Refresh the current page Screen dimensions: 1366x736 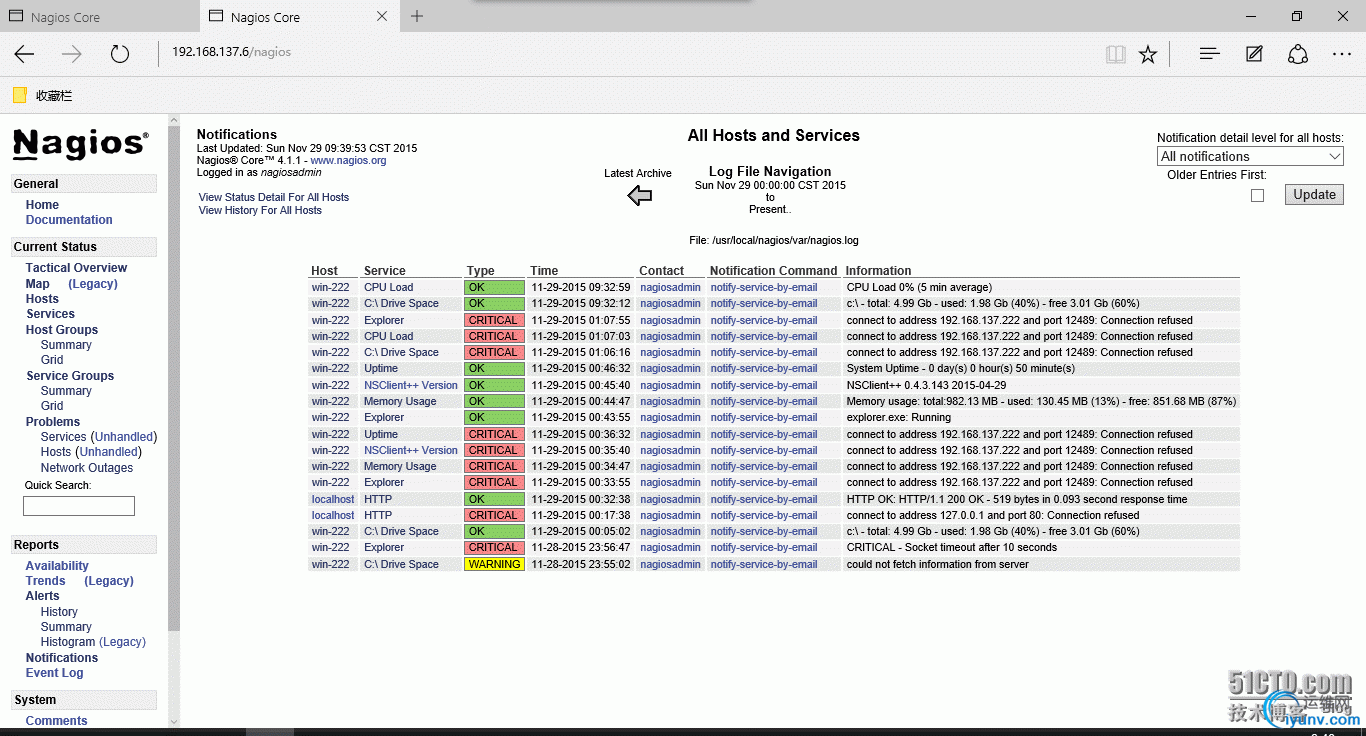(120, 54)
